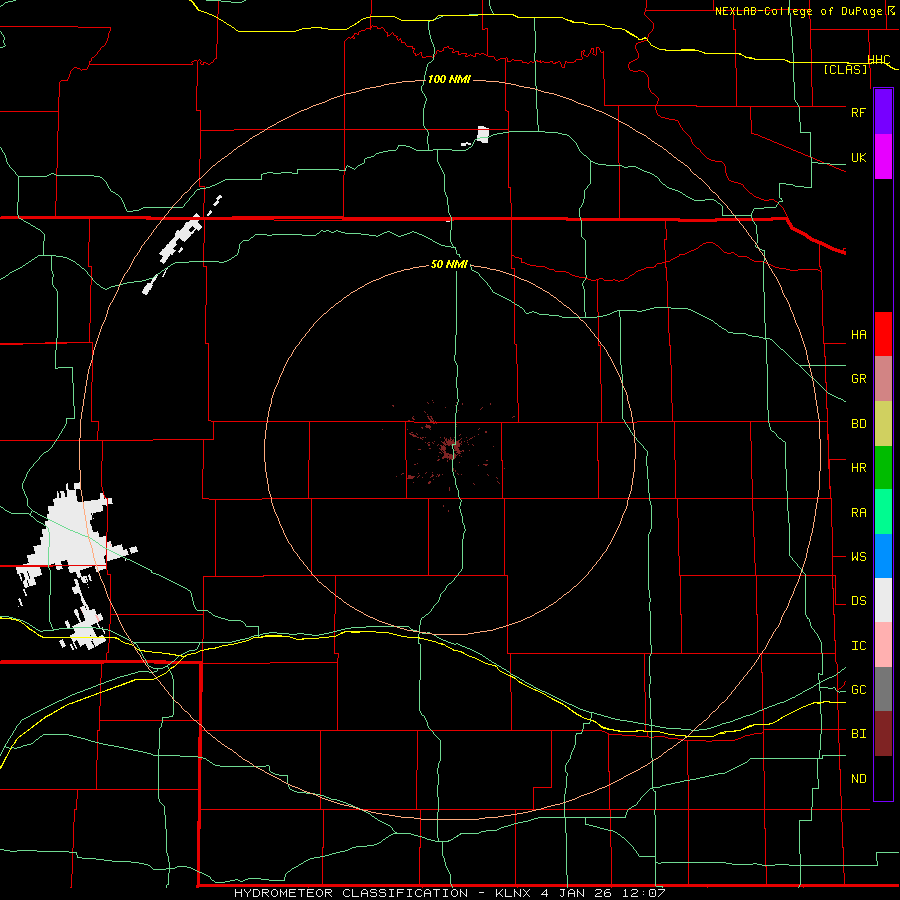Click the white DS legend swatch

(x=883, y=600)
